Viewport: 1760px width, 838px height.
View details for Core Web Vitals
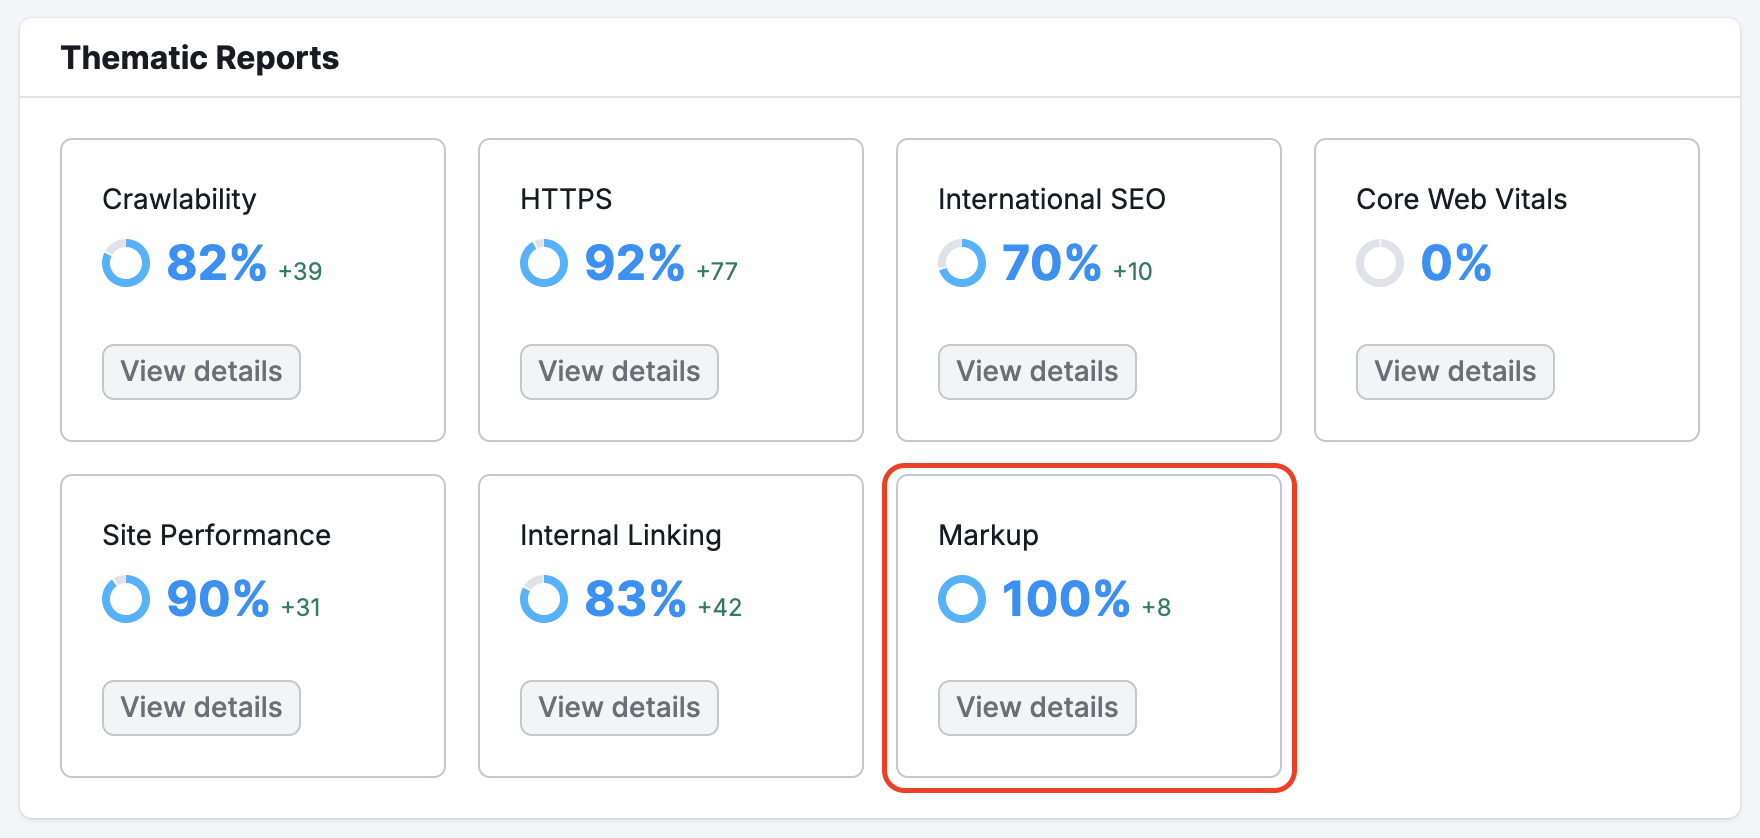[1455, 372]
